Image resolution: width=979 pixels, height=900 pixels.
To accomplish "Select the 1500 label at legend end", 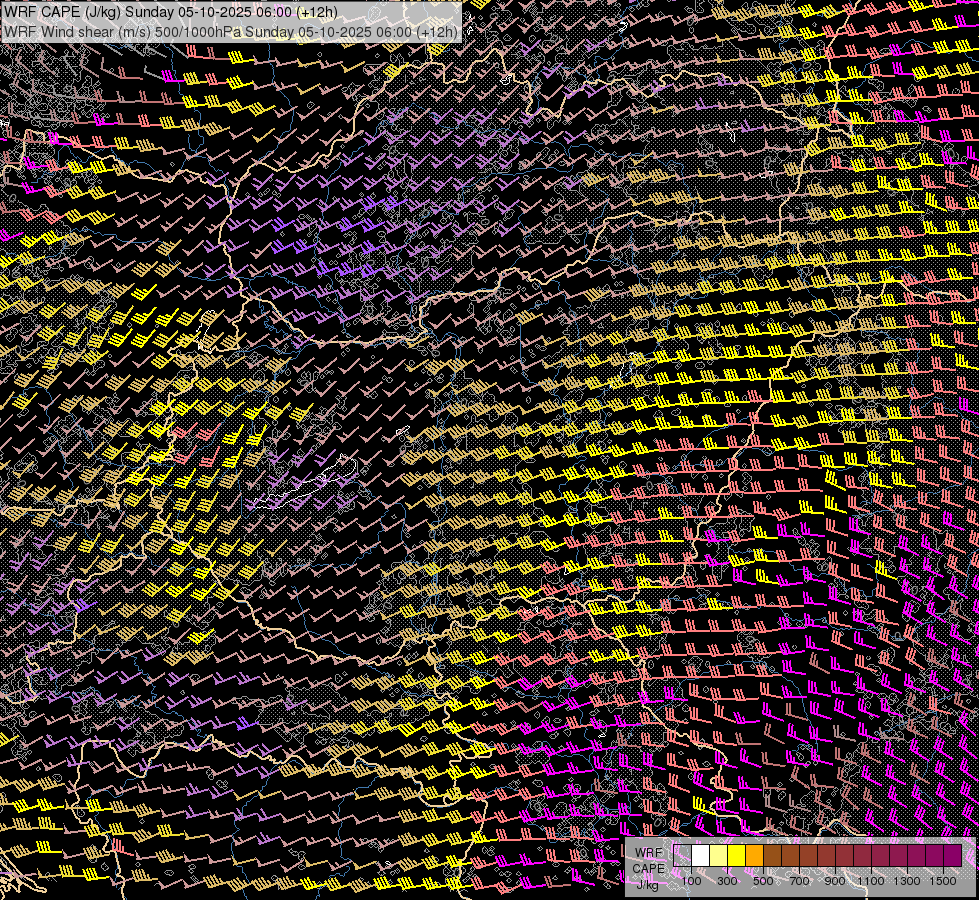I will pyautogui.click(x=943, y=881).
